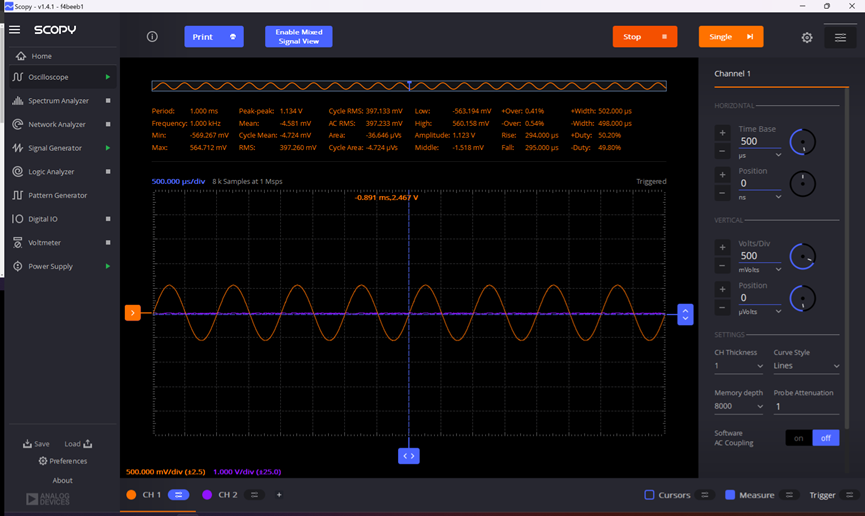
Task: Click Enable Mixed Signal View
Action: pos(298,36)
